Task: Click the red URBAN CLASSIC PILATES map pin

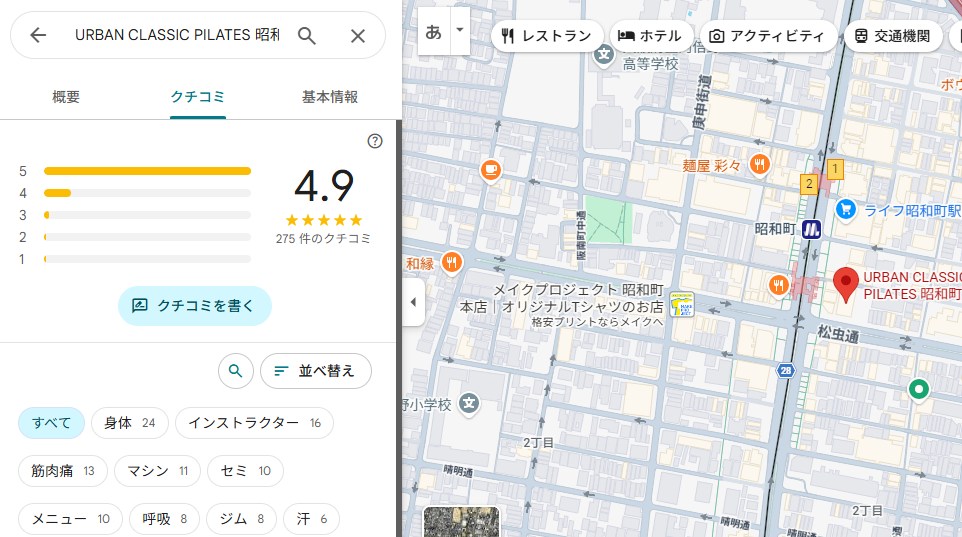Action: coord(846,284)
